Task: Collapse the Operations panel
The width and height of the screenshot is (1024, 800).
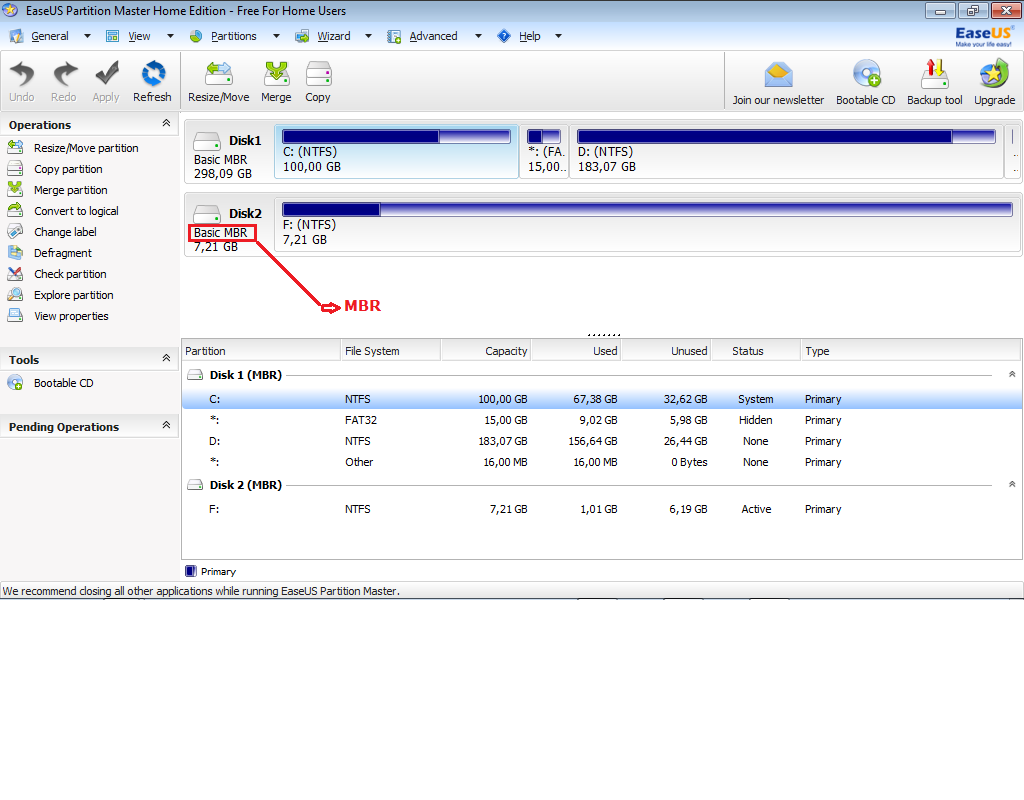Action: click(166, 123)
